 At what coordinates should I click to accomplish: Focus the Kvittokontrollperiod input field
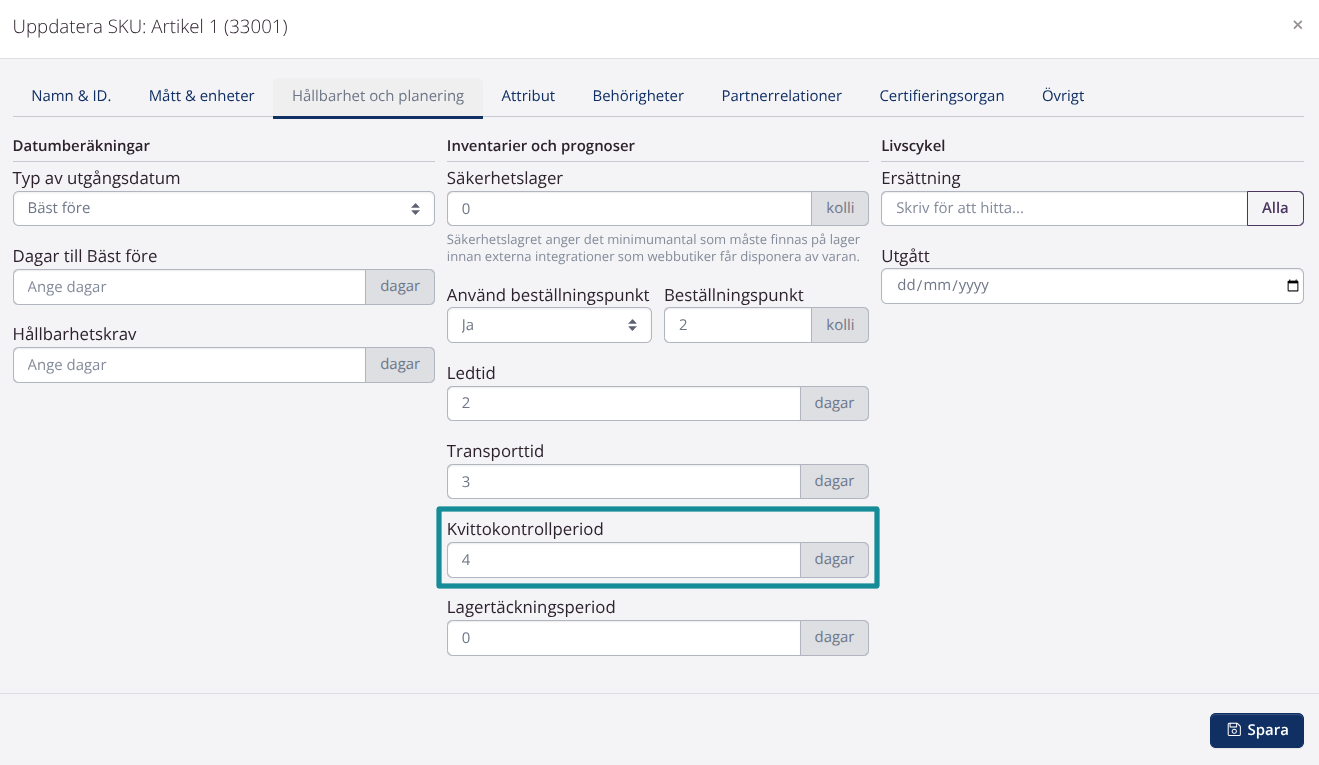coord(624,559)
